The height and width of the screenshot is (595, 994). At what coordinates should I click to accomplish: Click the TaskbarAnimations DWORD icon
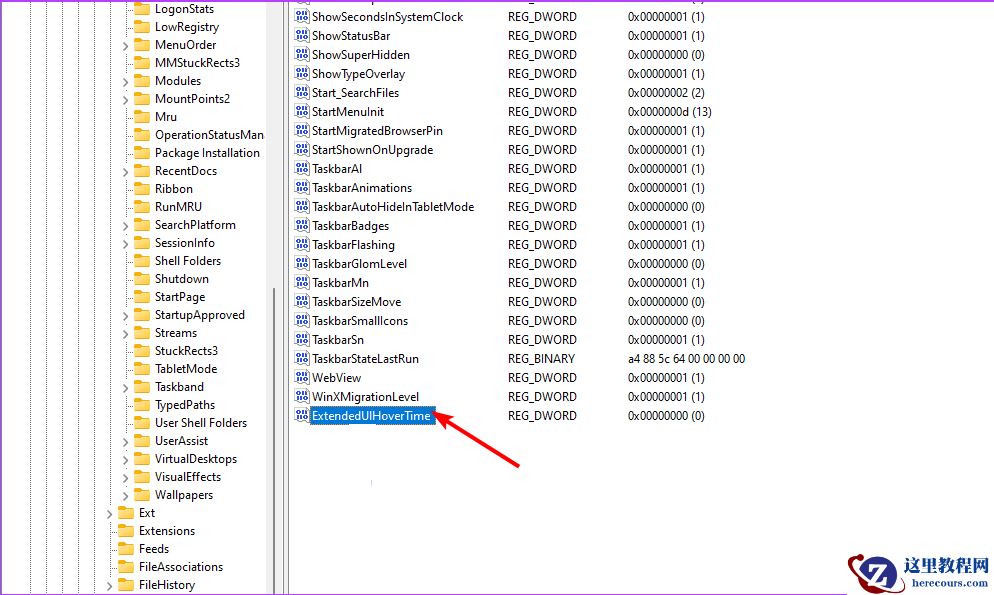[x=302, y=188]
